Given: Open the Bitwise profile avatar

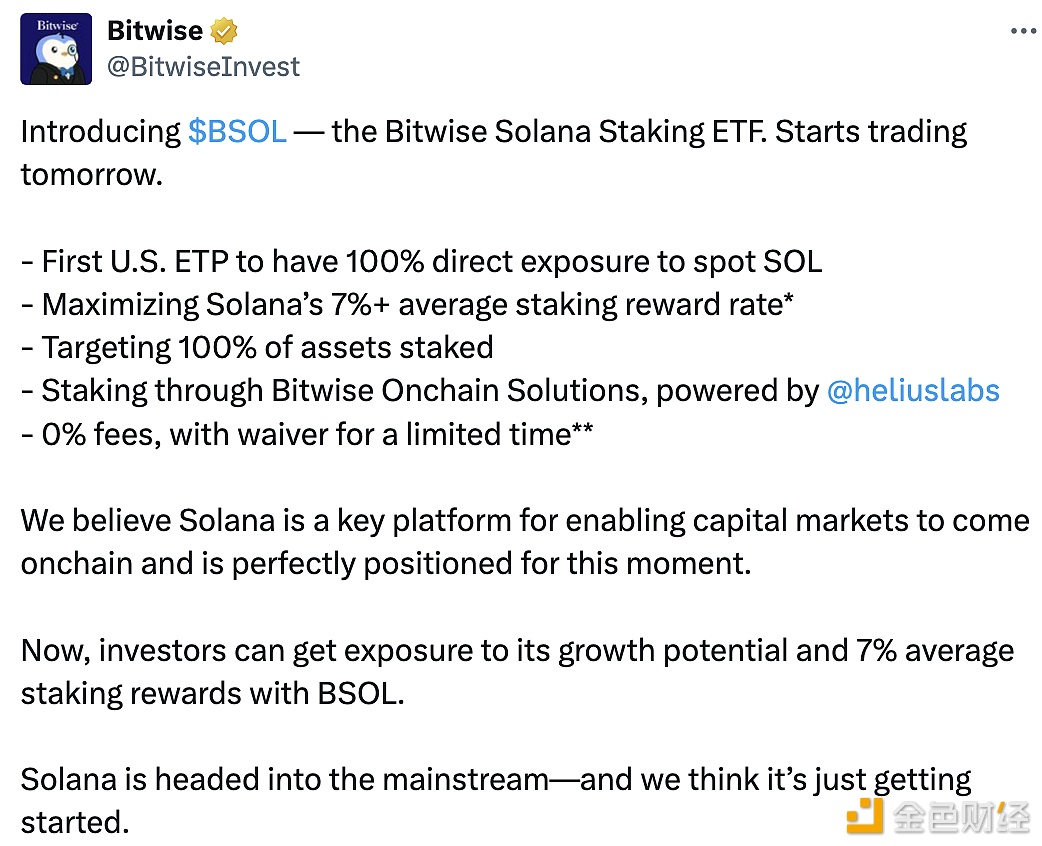Looking at the screenshot, I should pyautogui.click(x=57, y=49).
